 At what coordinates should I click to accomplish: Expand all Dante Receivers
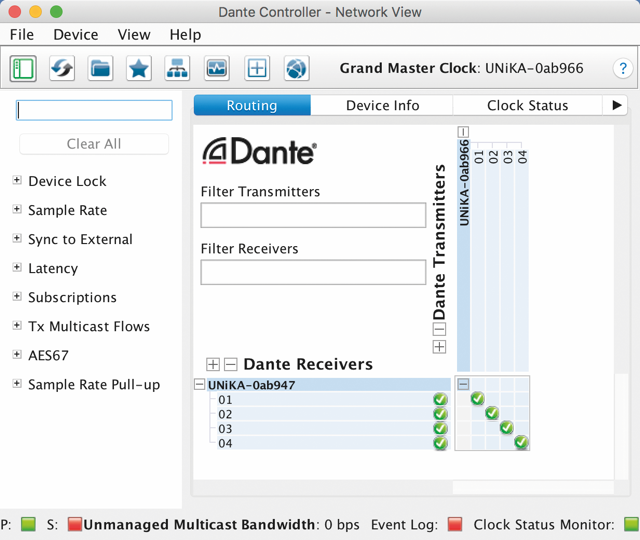(213, 364)
